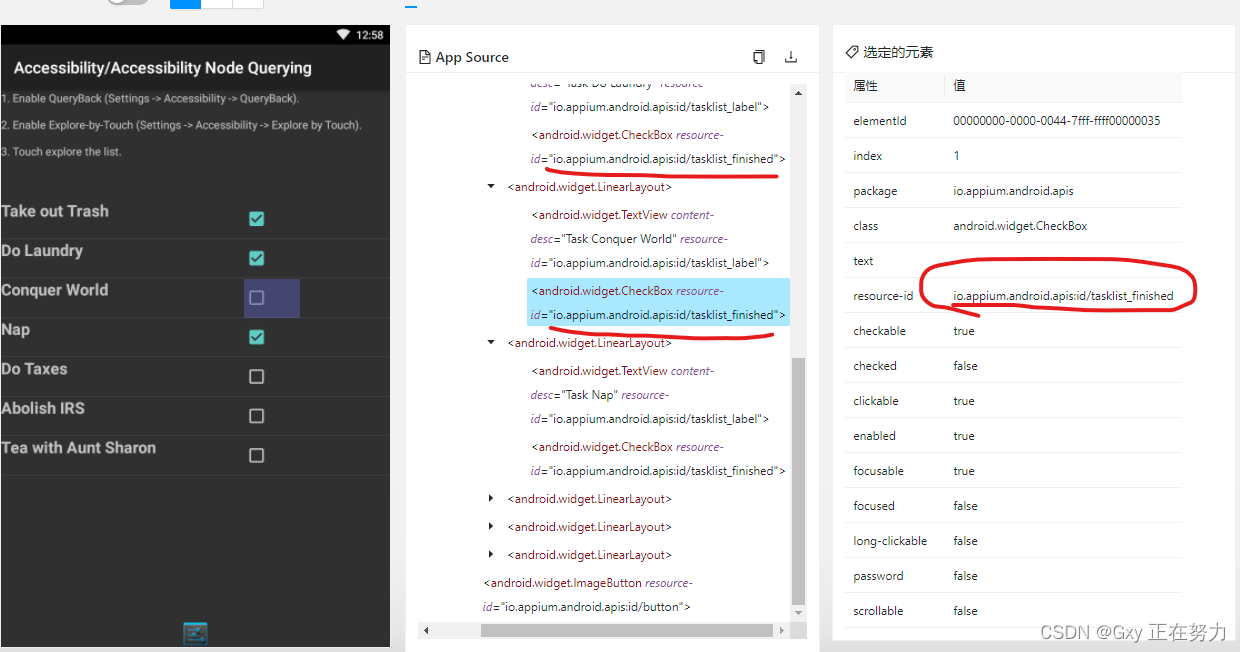The height and width of the screenshot is (652, 1240).
Task: Tap the Do Taxes list label
Action: (35, 369)
